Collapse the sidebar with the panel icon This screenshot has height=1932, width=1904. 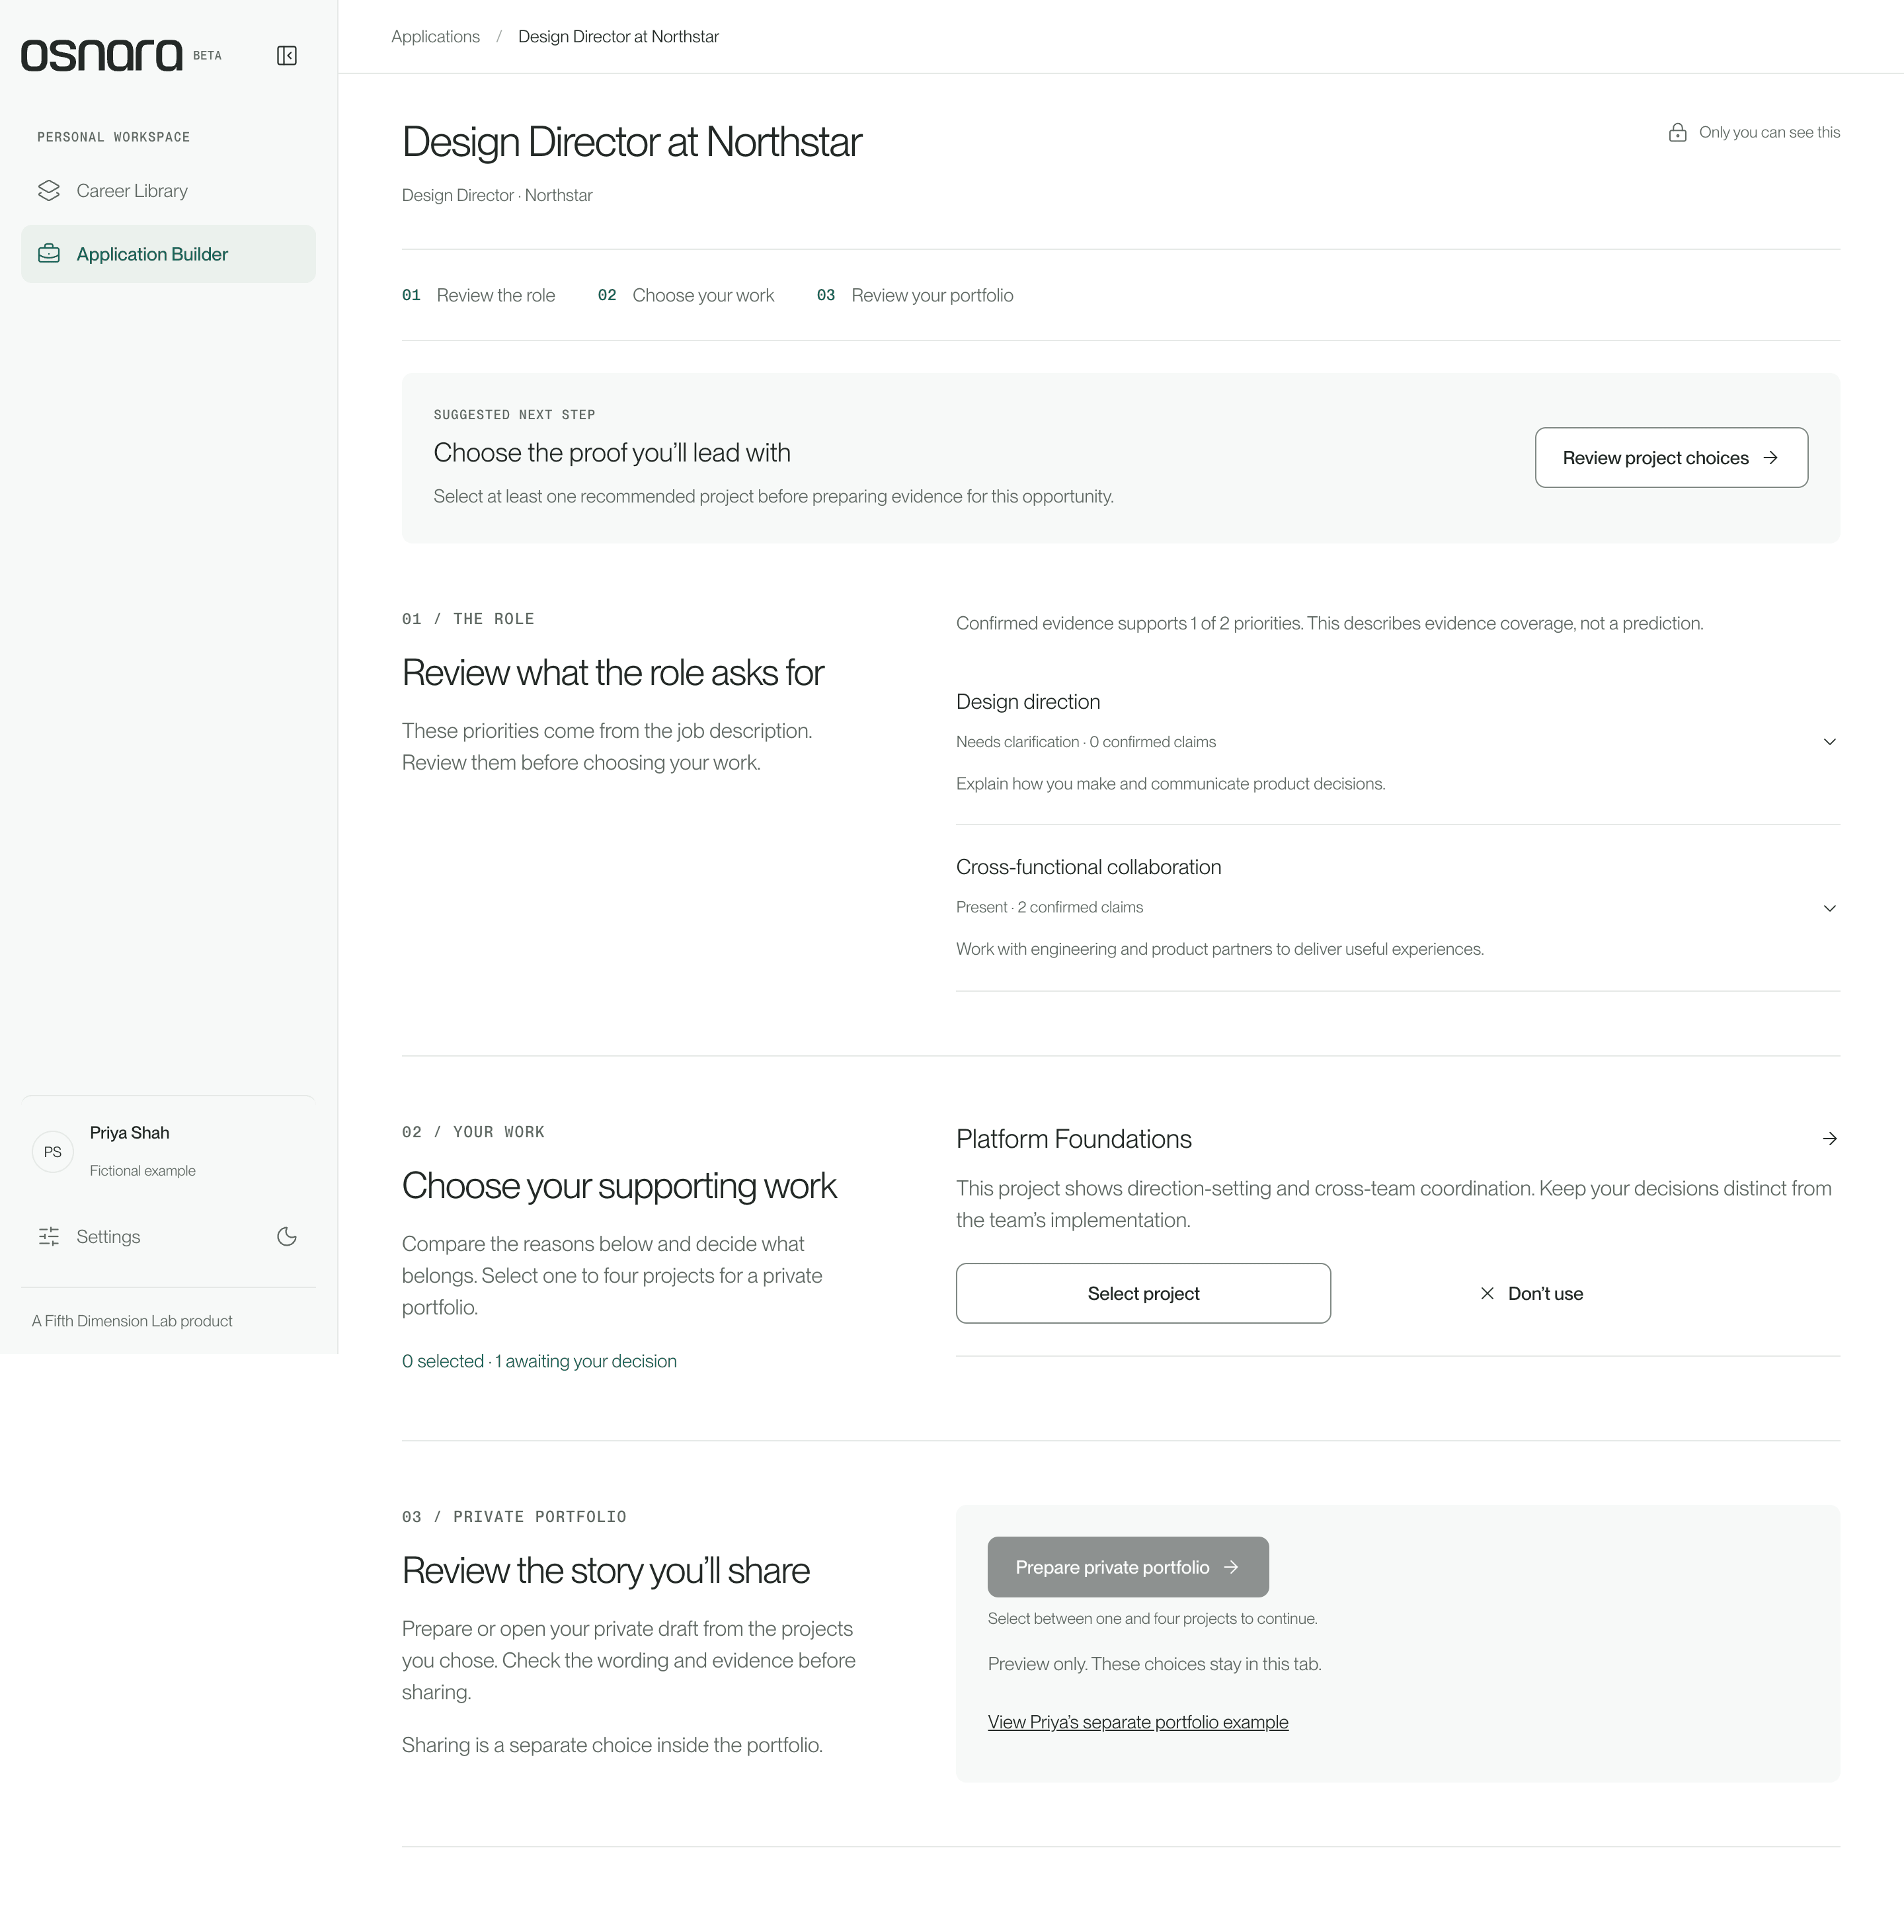[x=287, y=55]
